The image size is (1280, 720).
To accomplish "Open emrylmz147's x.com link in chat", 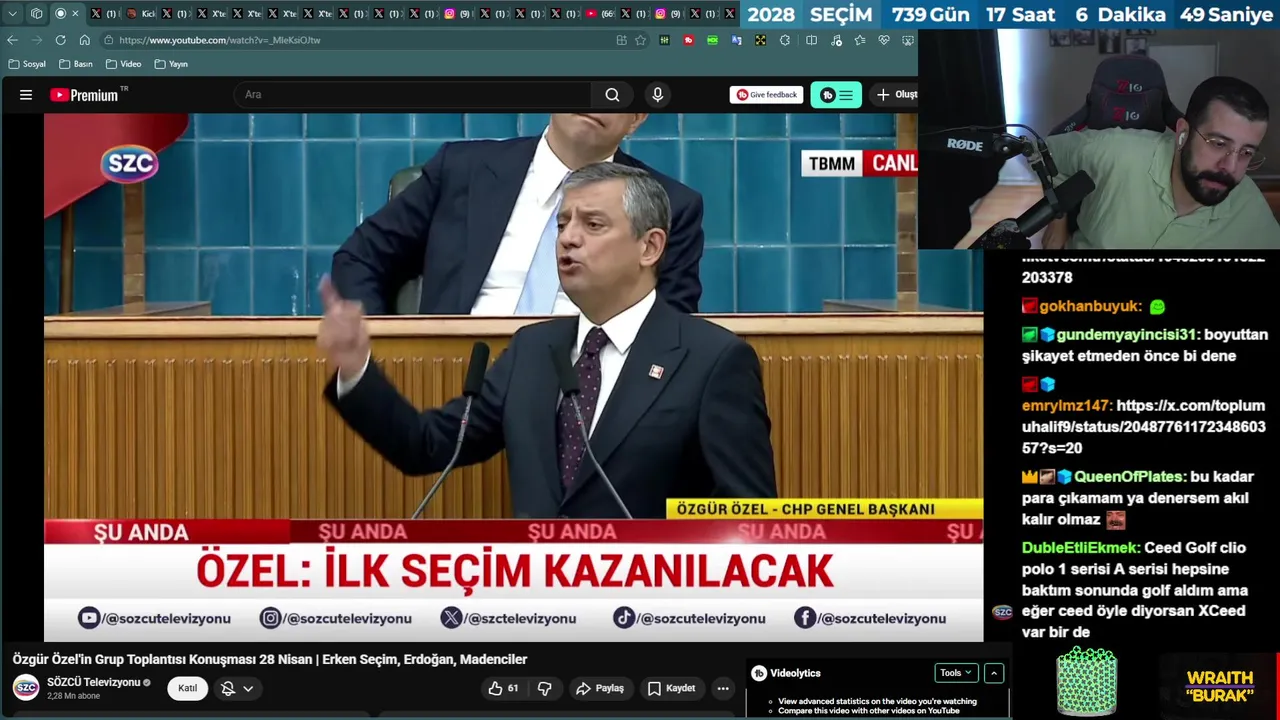I will [1143, 427].
